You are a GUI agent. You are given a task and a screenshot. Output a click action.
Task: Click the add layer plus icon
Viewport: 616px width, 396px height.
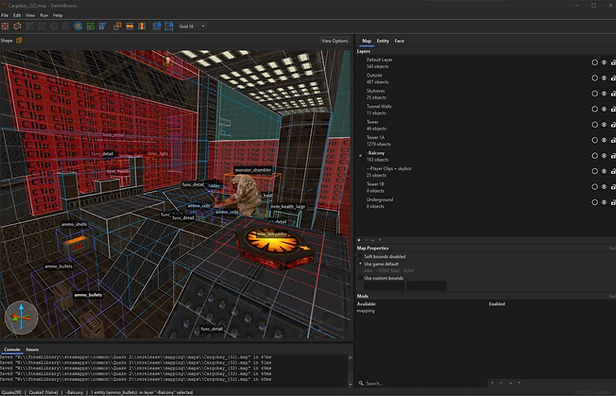(x=359, y=240)
